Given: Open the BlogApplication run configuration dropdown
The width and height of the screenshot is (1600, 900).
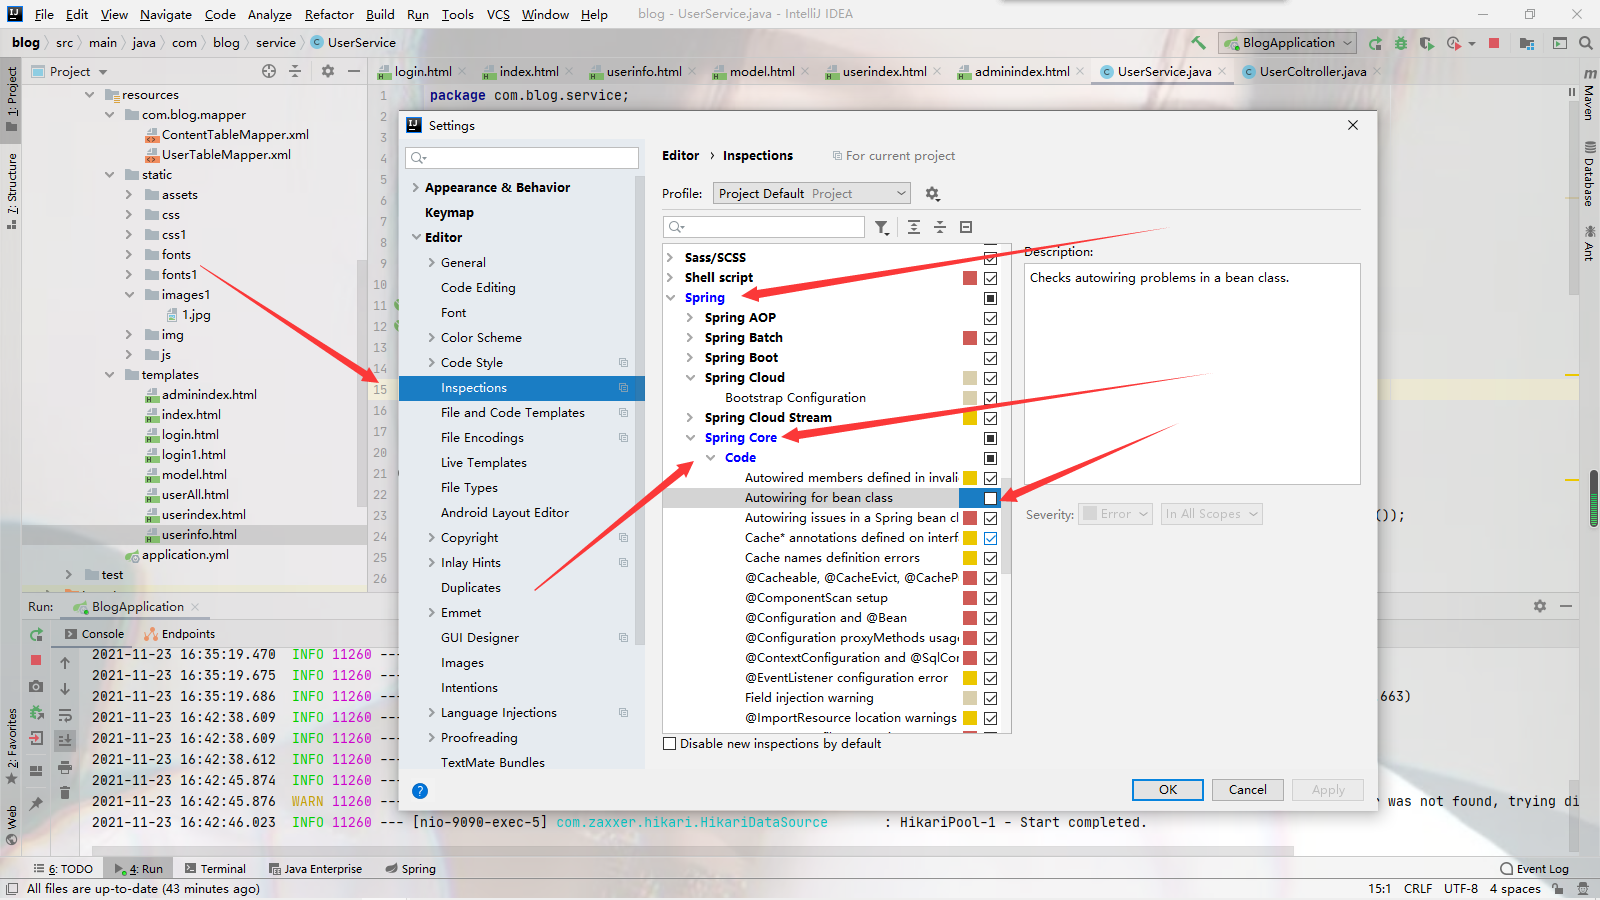Looking at the screenshot, I should pos(1288,43).
